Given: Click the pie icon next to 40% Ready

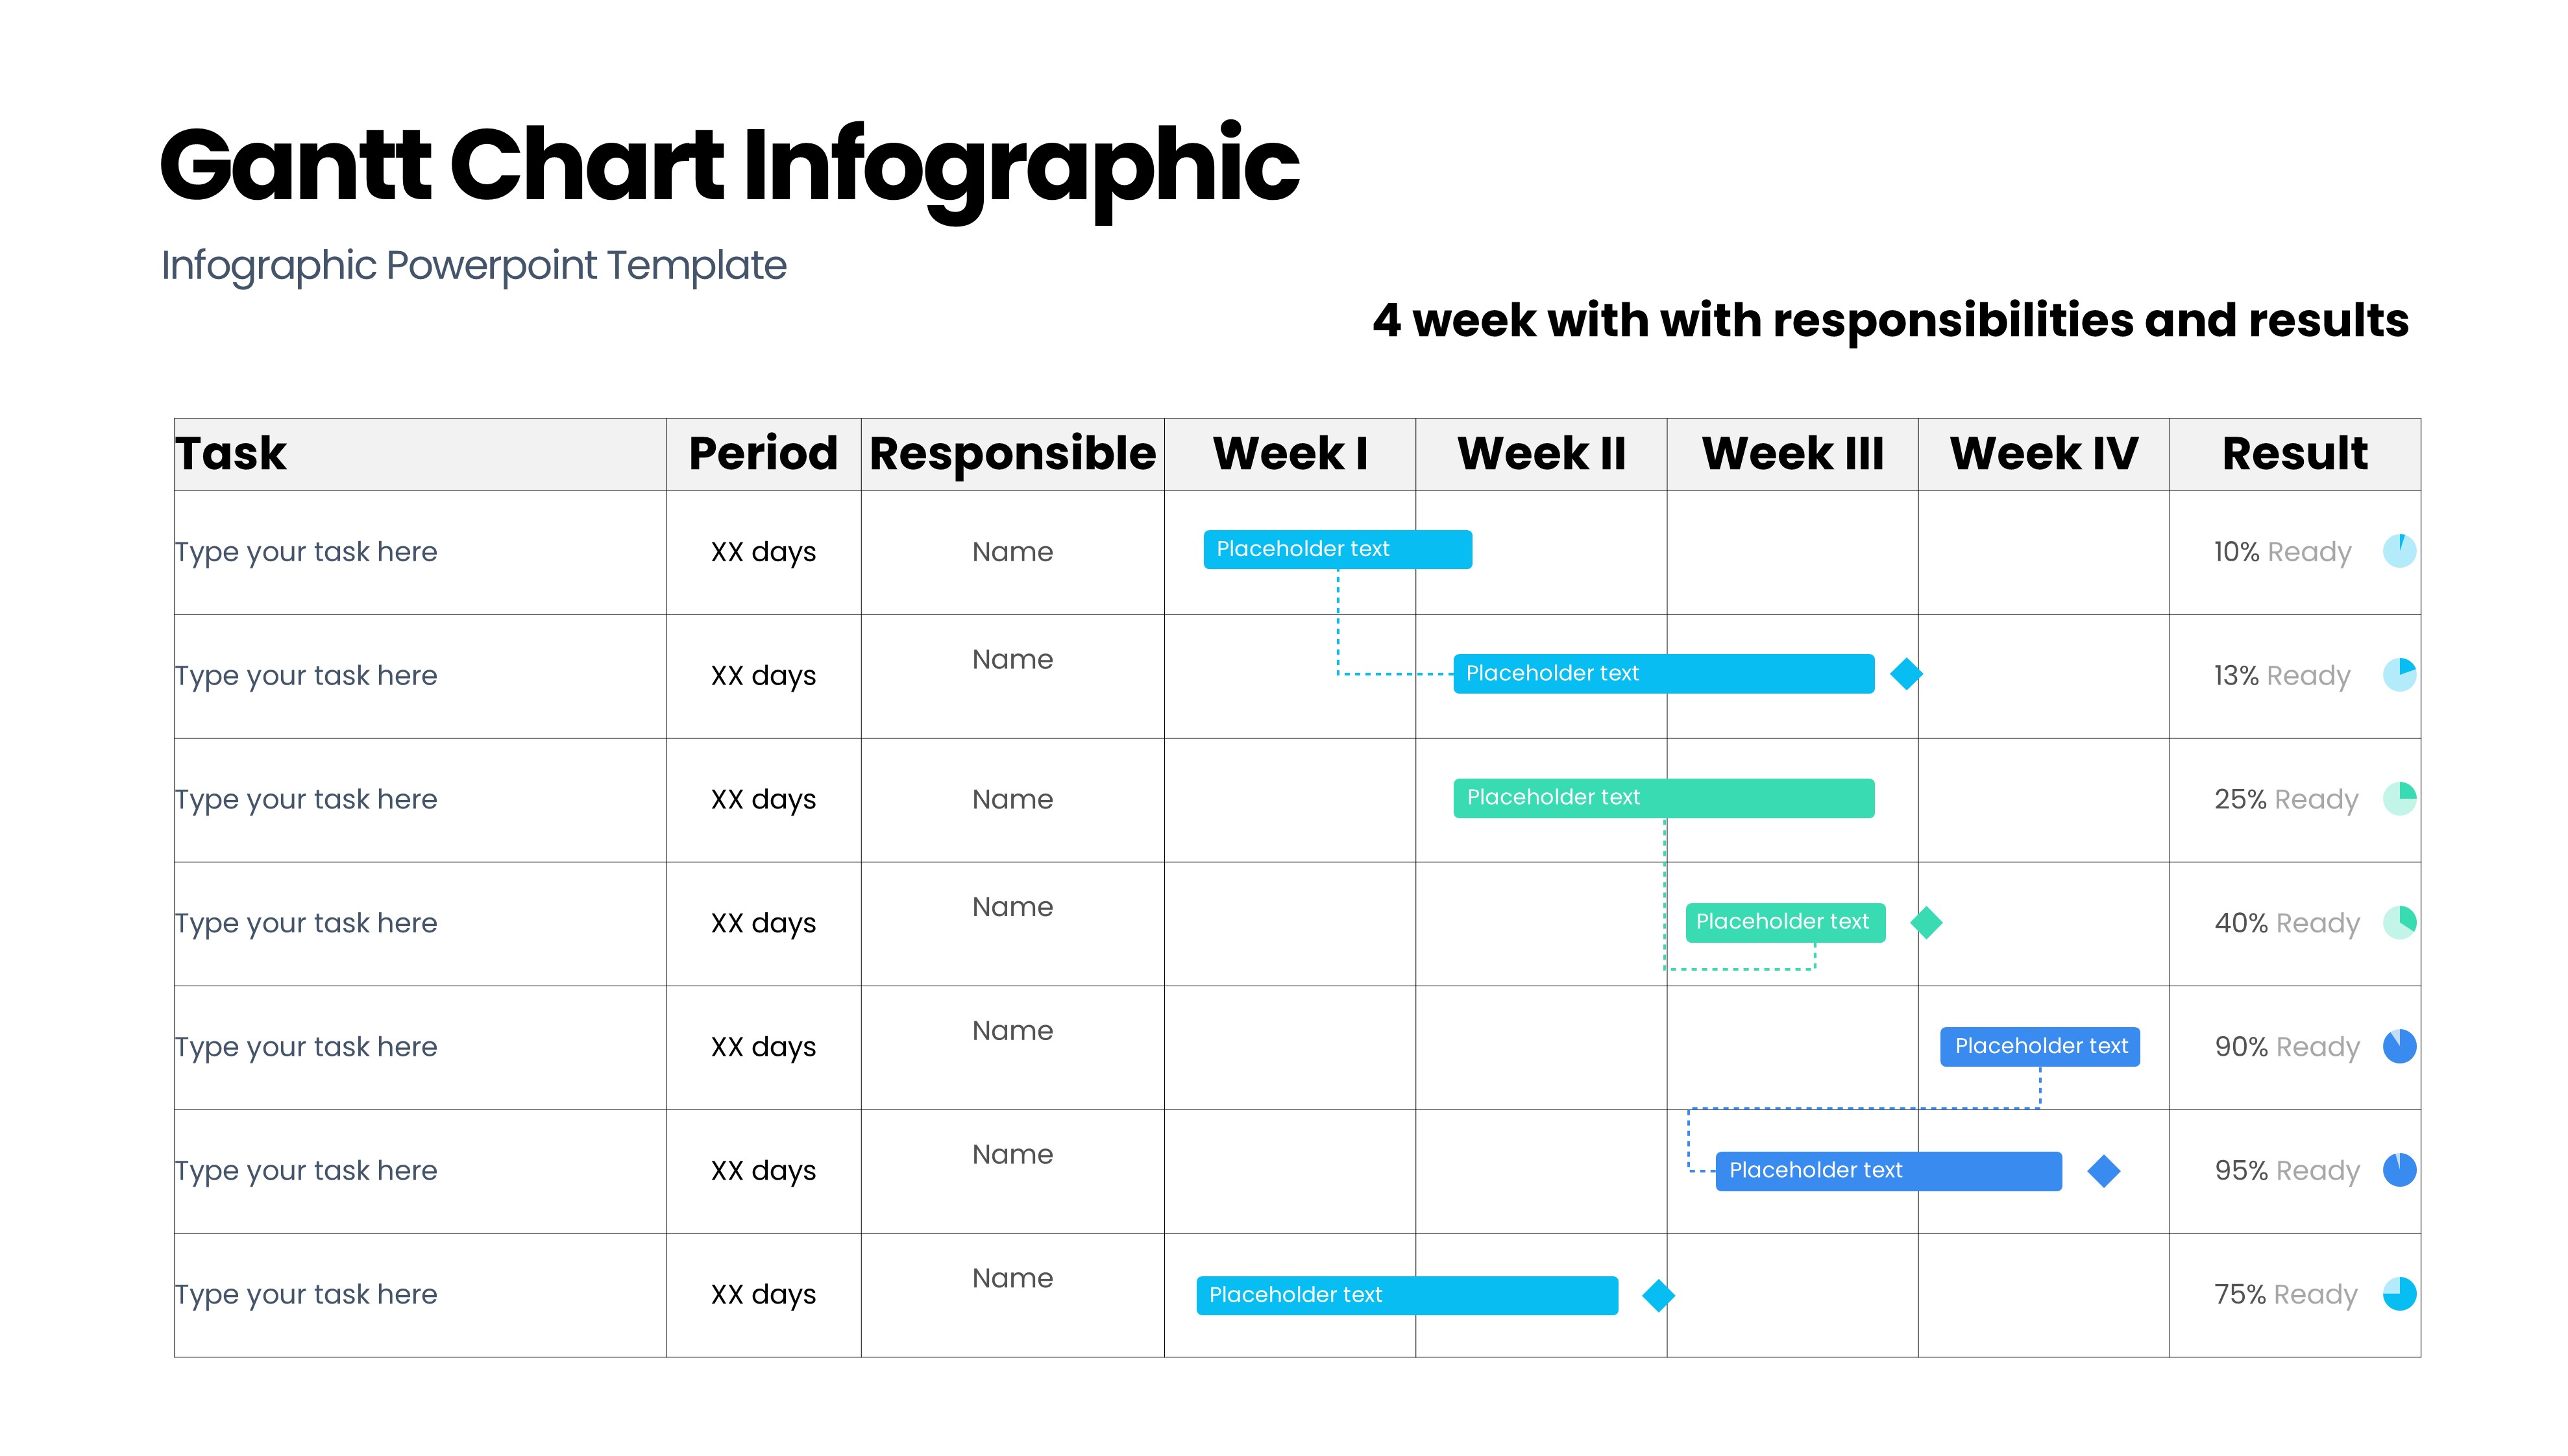Looking at the screenshot, I should 2398,922.
